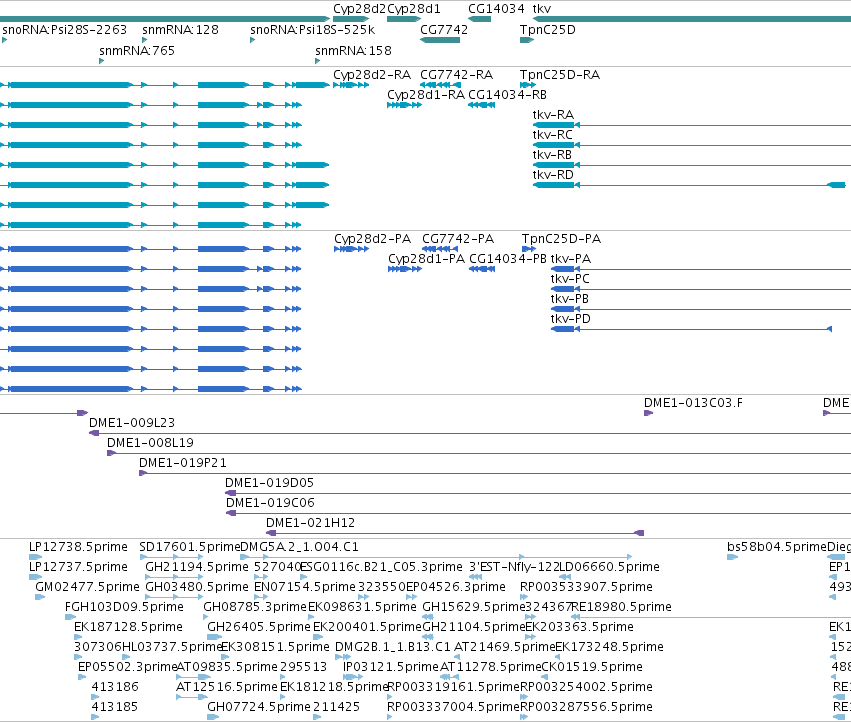
Task: Click the GH26405.5prime EST label
Action: tap(259, 627)
